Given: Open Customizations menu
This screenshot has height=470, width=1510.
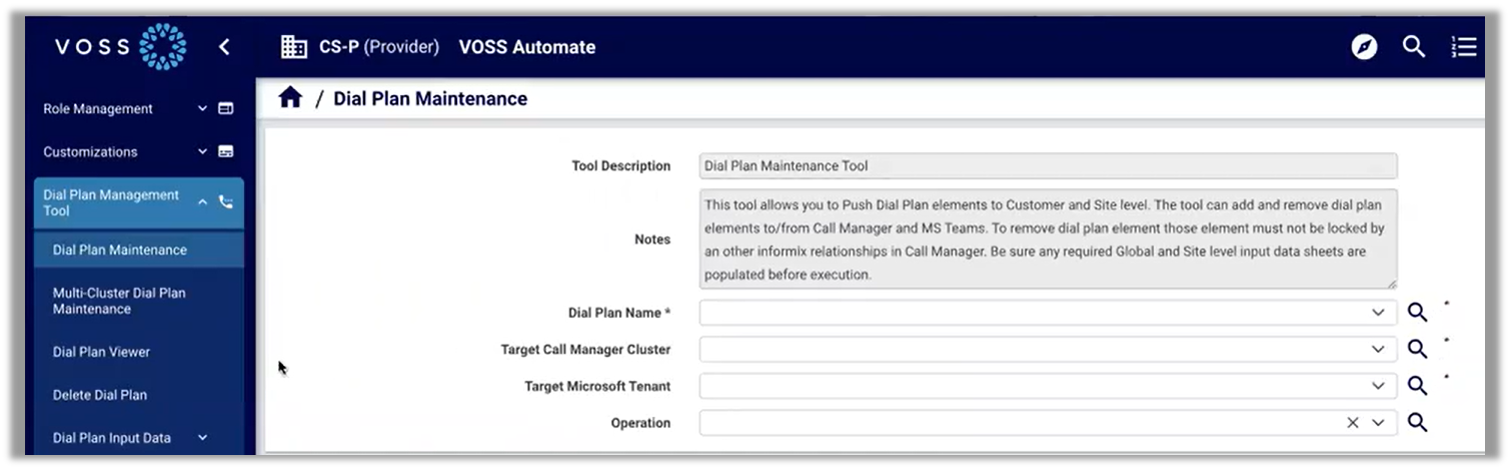Looking at the screenshot, I should click(90, 152).
